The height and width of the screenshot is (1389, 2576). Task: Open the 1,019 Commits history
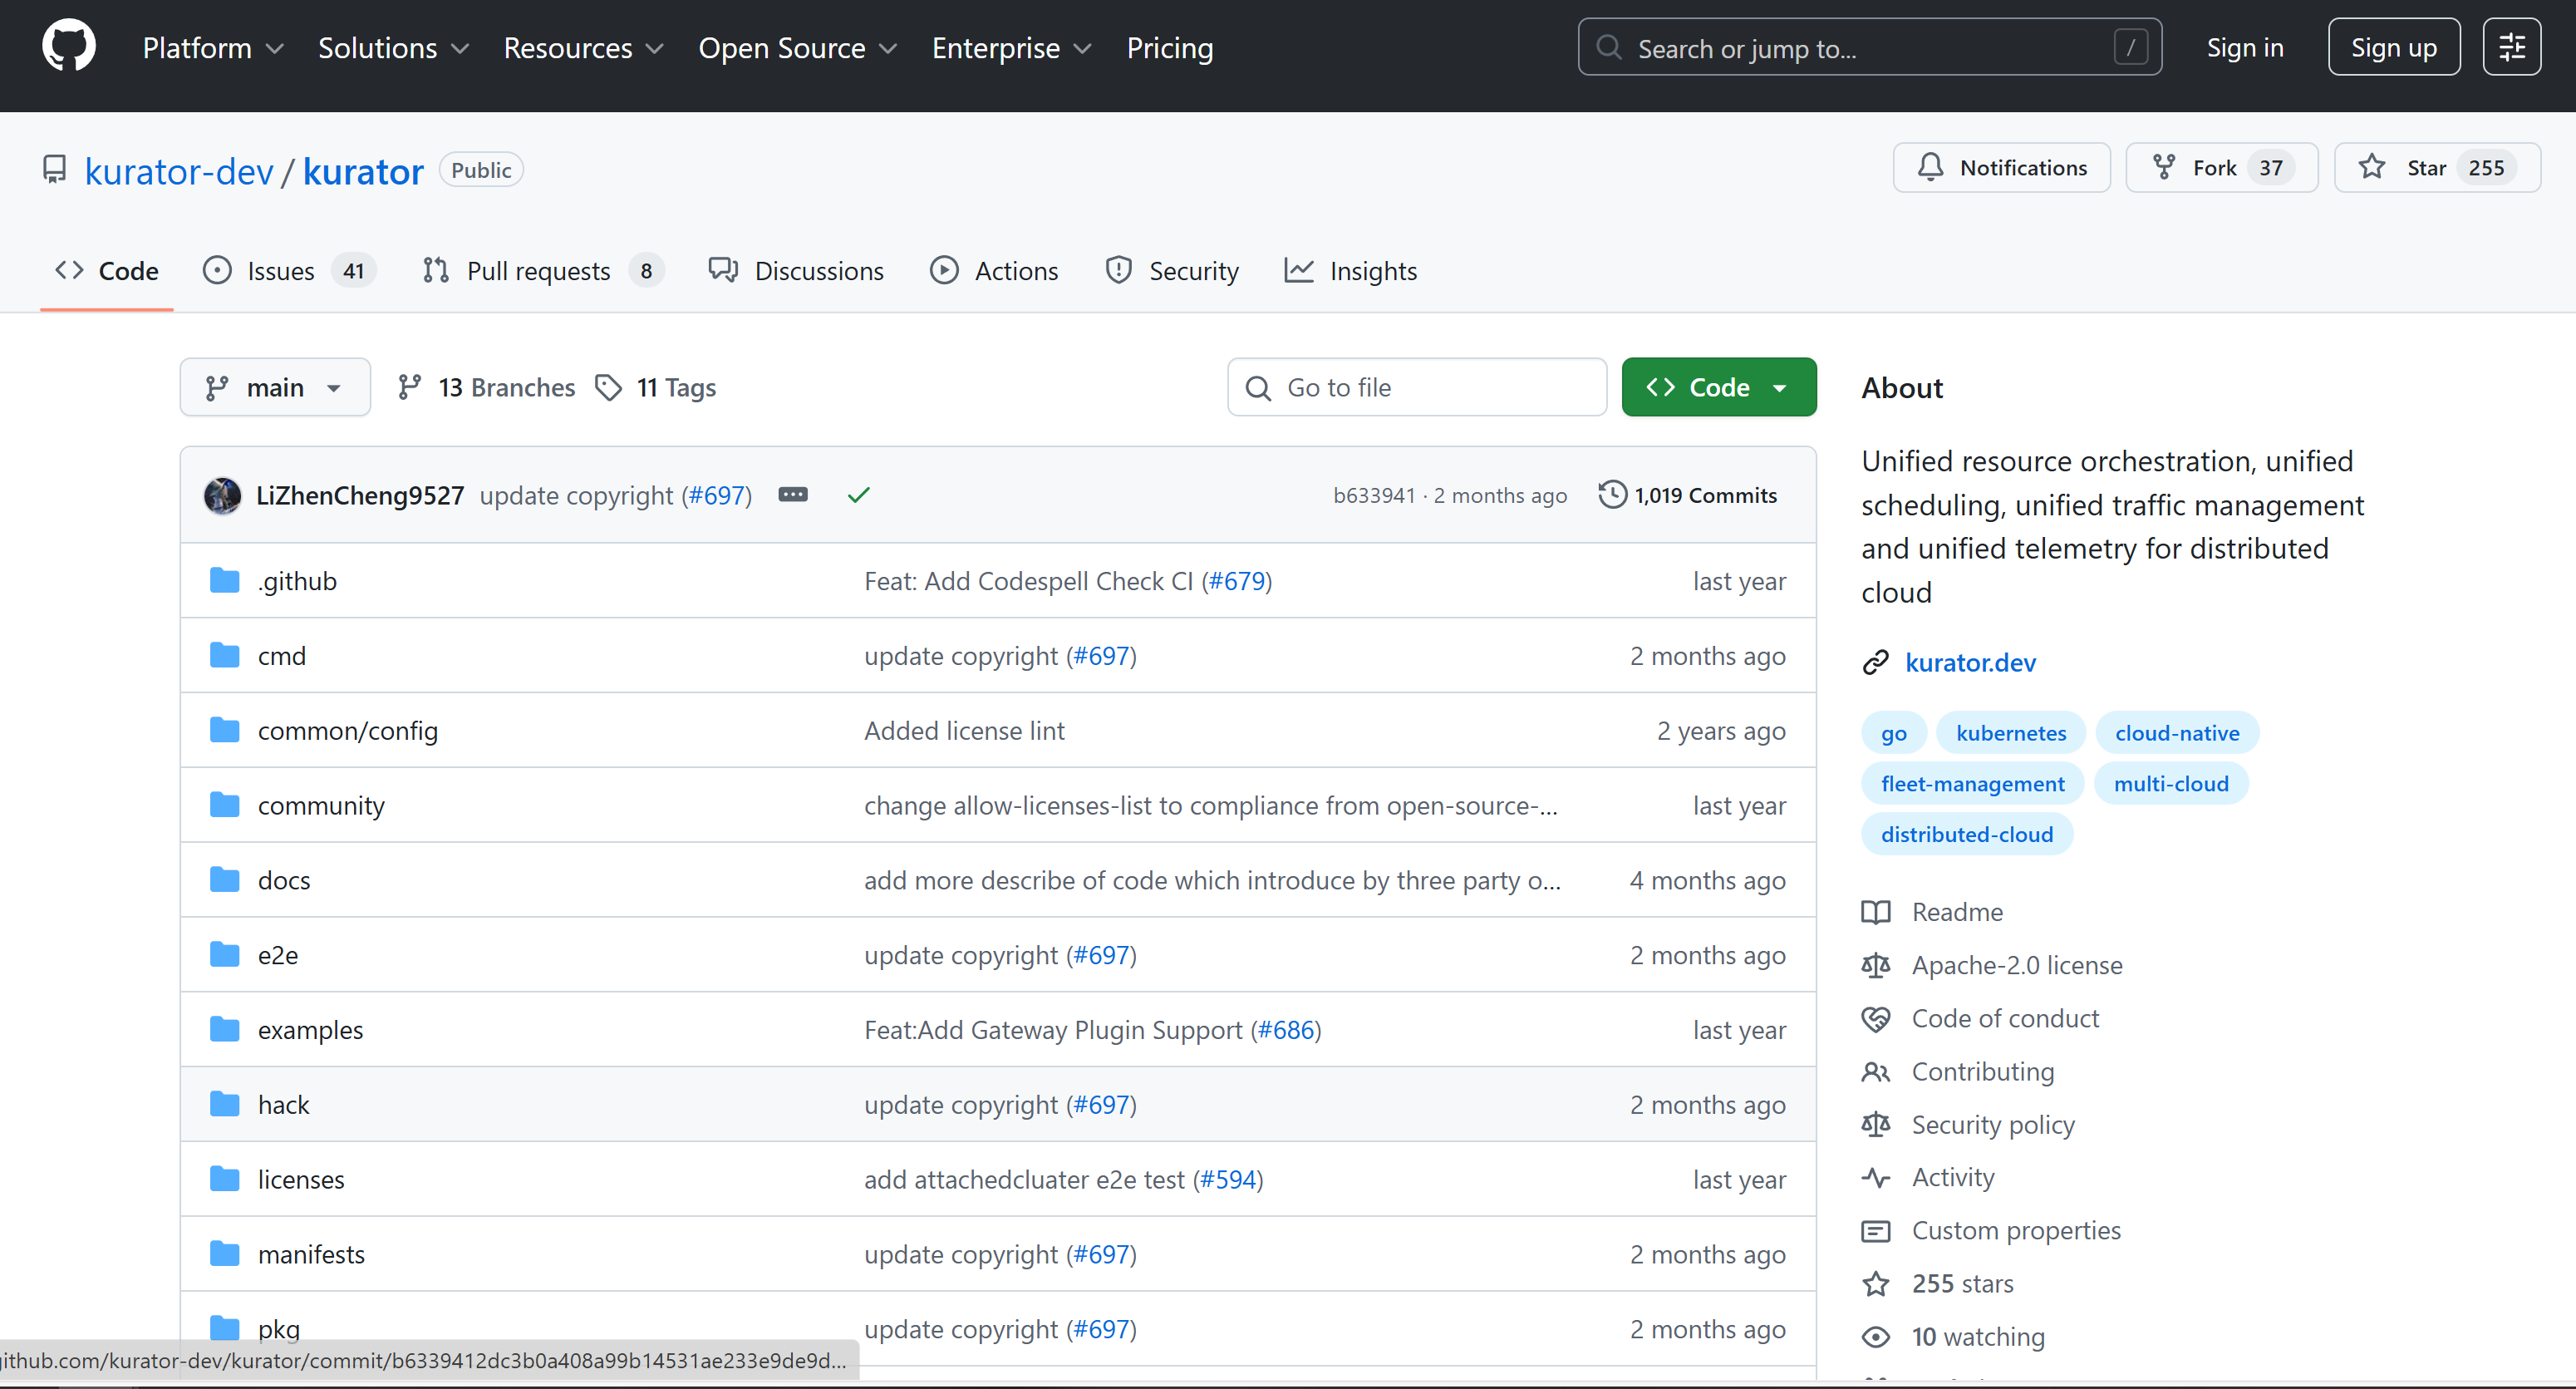tap(1687, 495)
